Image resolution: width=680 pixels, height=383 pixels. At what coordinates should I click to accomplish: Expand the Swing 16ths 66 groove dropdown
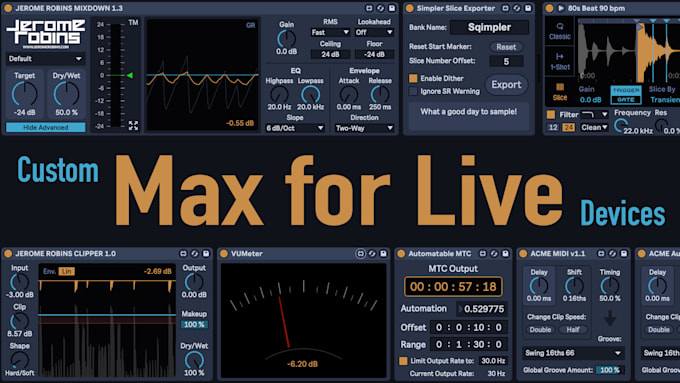pyautogui.click(x=573, y=353)
